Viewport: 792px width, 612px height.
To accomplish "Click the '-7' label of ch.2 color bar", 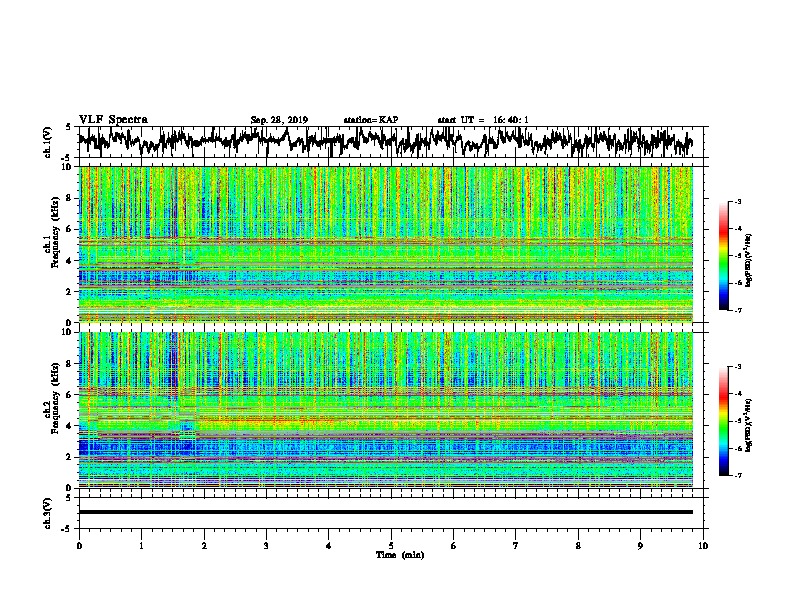I will 737,475.
